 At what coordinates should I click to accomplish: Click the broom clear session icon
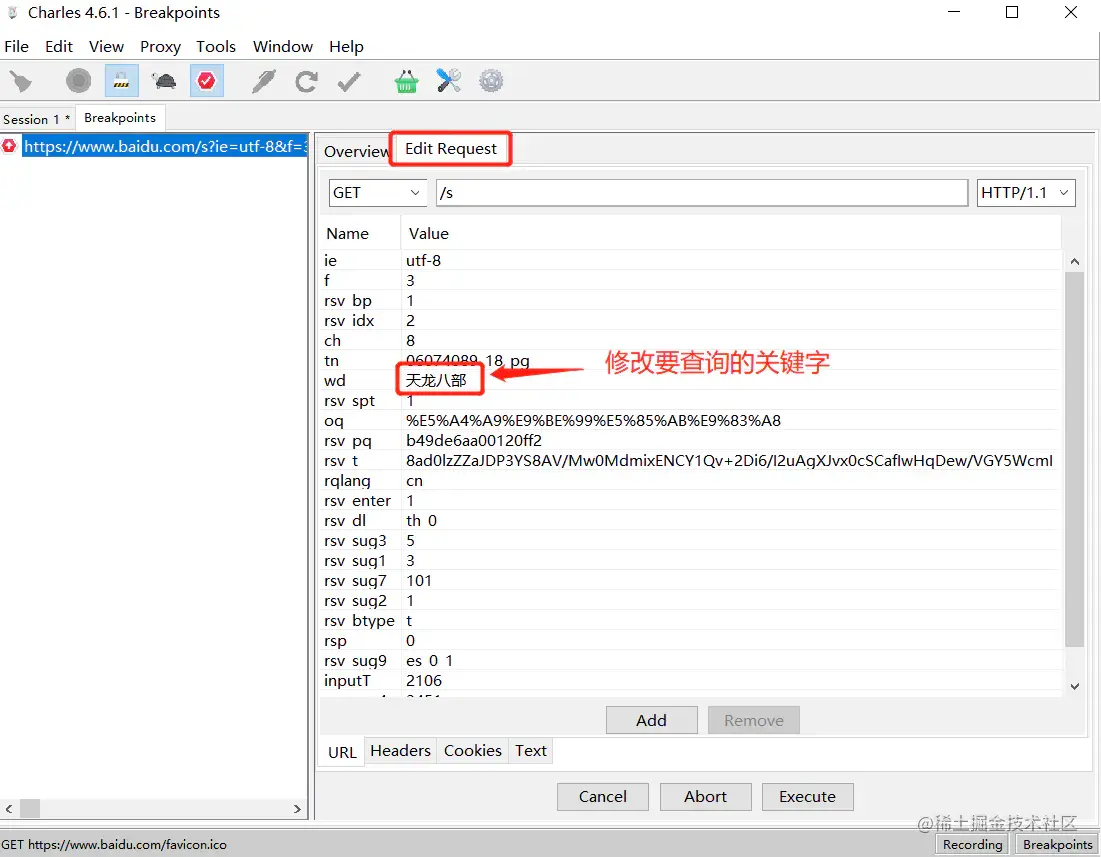(20, 81)
